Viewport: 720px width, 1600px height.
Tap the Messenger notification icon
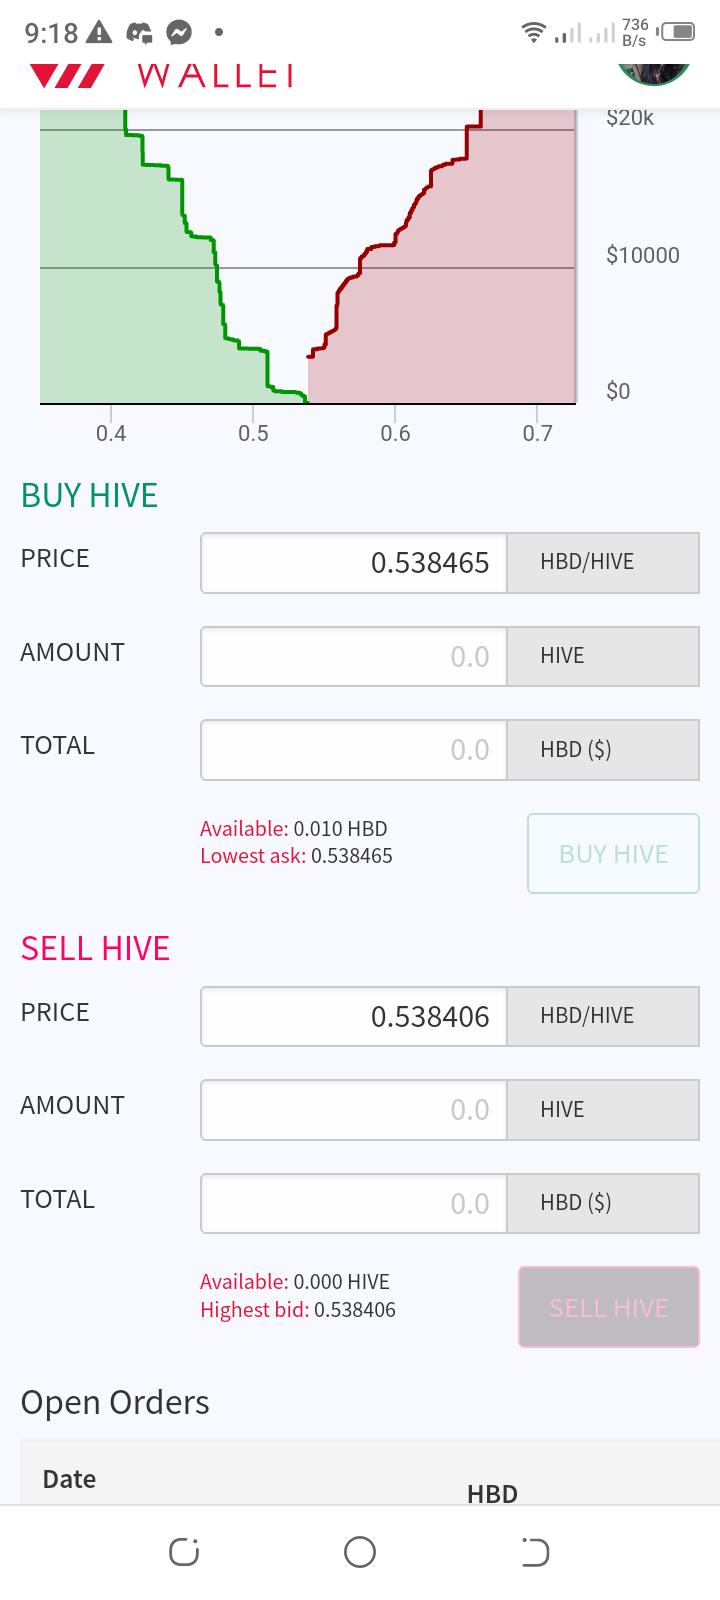pos(179,33)
